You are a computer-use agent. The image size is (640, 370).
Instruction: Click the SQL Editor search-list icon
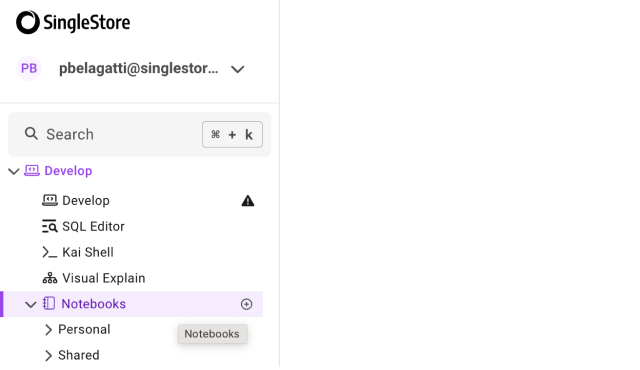tap(50, 226)
